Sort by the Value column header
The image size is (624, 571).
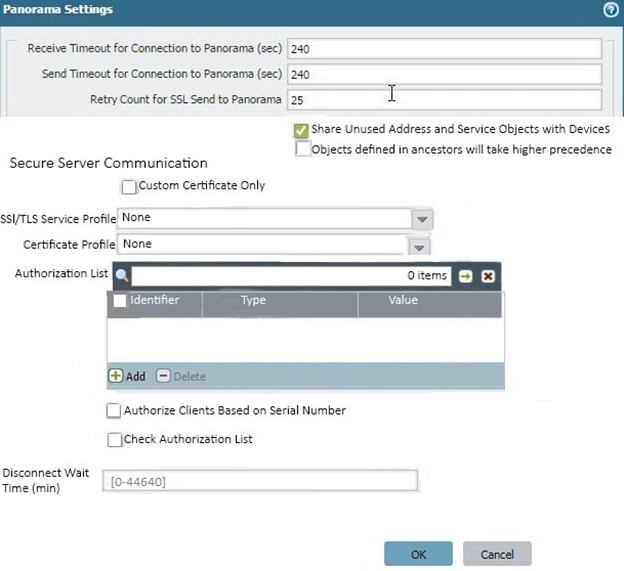point(403,300)
